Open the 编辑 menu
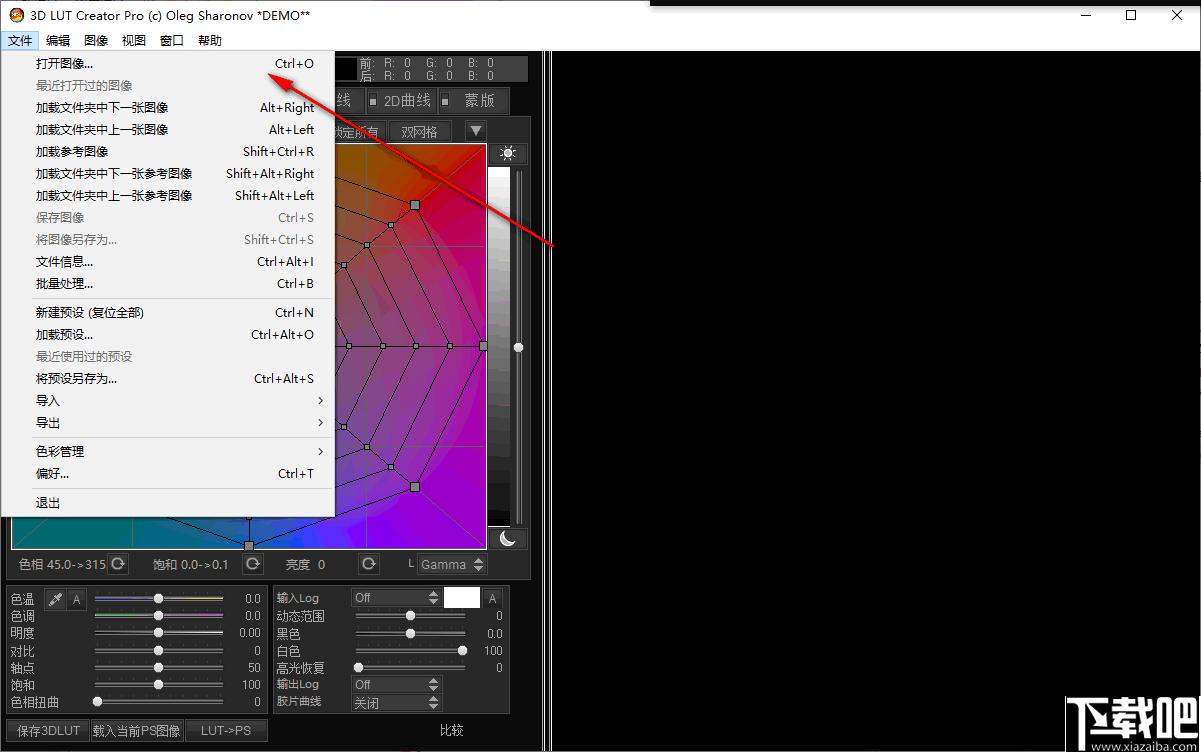Image resolution: width=1201 pixels, height=752 pixels. [58, 40]
